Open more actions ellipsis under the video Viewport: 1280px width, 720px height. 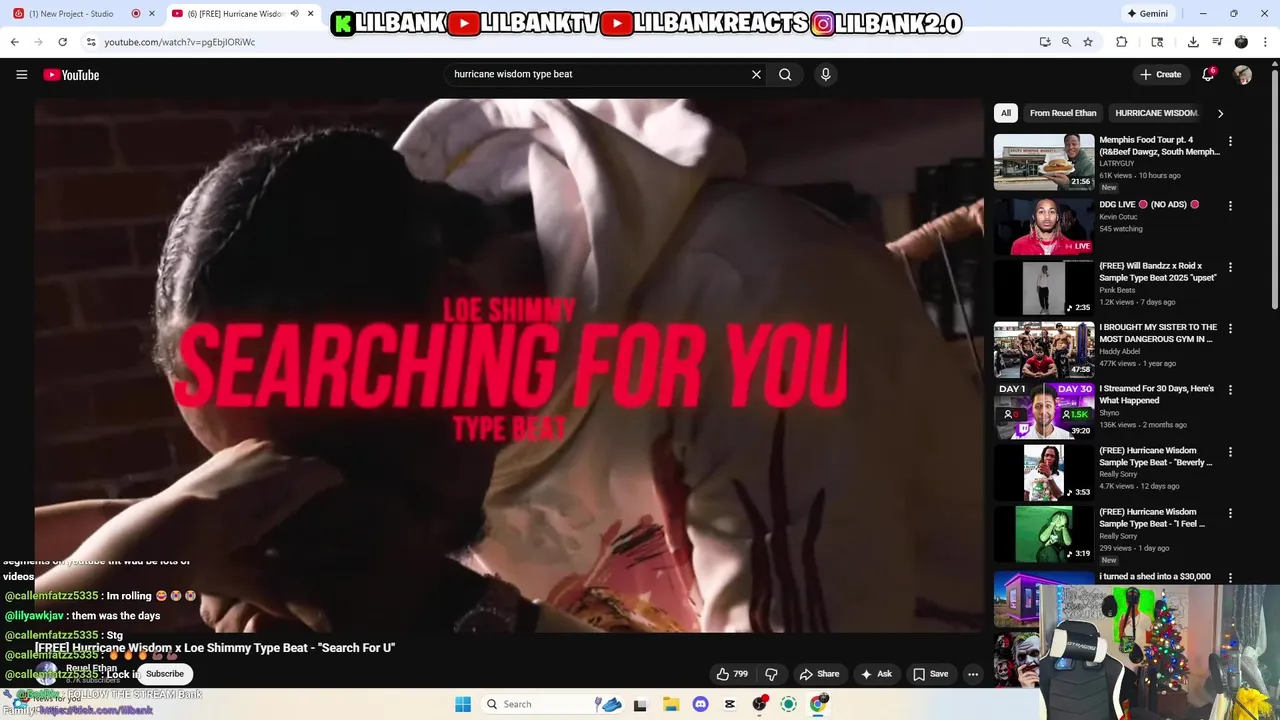tap(972, 674)
